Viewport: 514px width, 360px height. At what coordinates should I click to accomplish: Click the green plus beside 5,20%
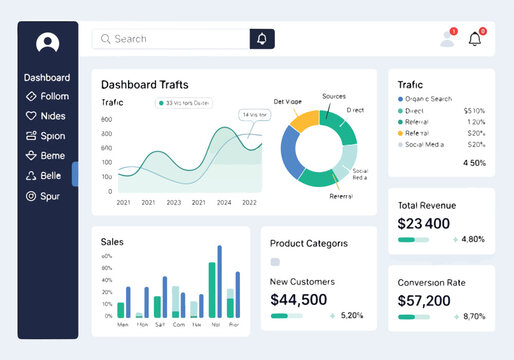[332, 316]
